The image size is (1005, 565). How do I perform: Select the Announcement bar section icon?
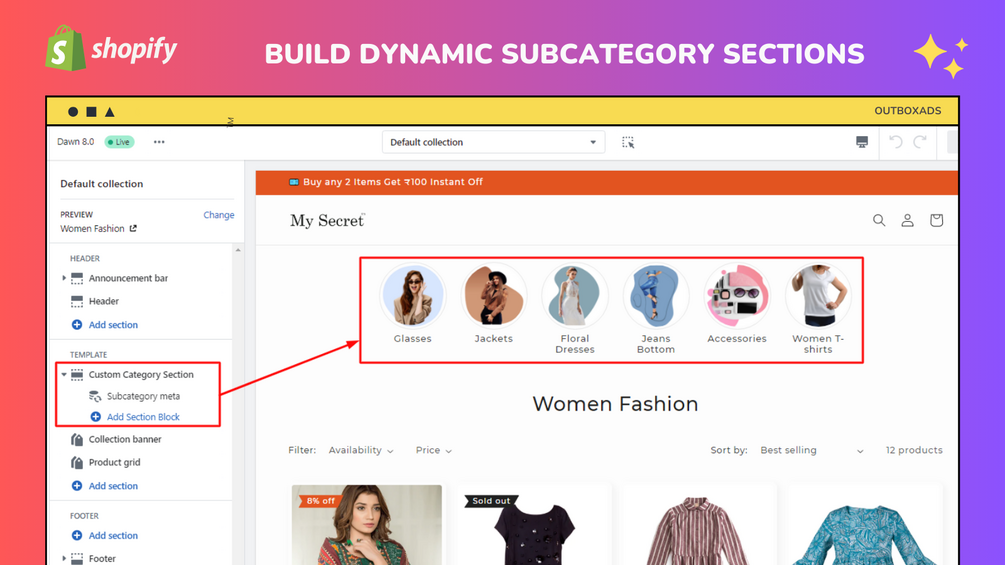[77, 278]
